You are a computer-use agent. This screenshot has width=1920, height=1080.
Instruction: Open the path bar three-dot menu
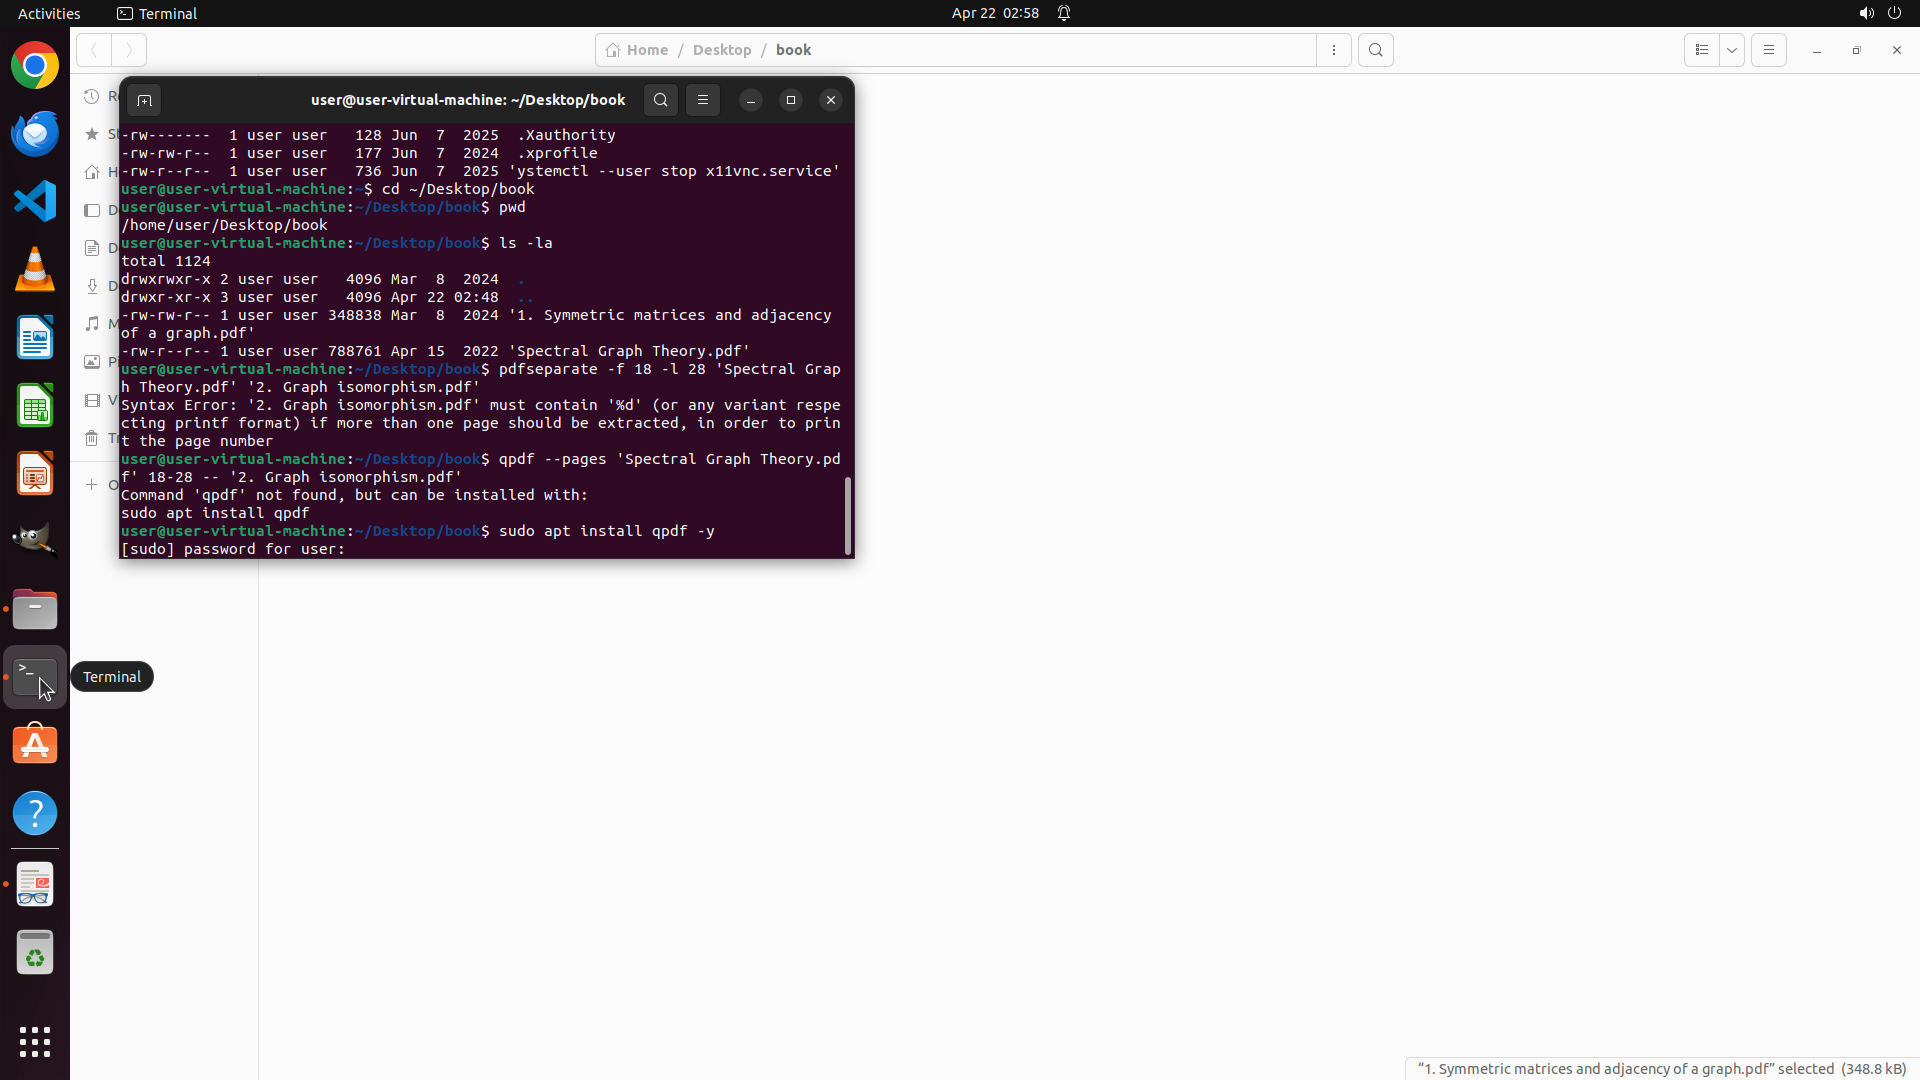1334,50
